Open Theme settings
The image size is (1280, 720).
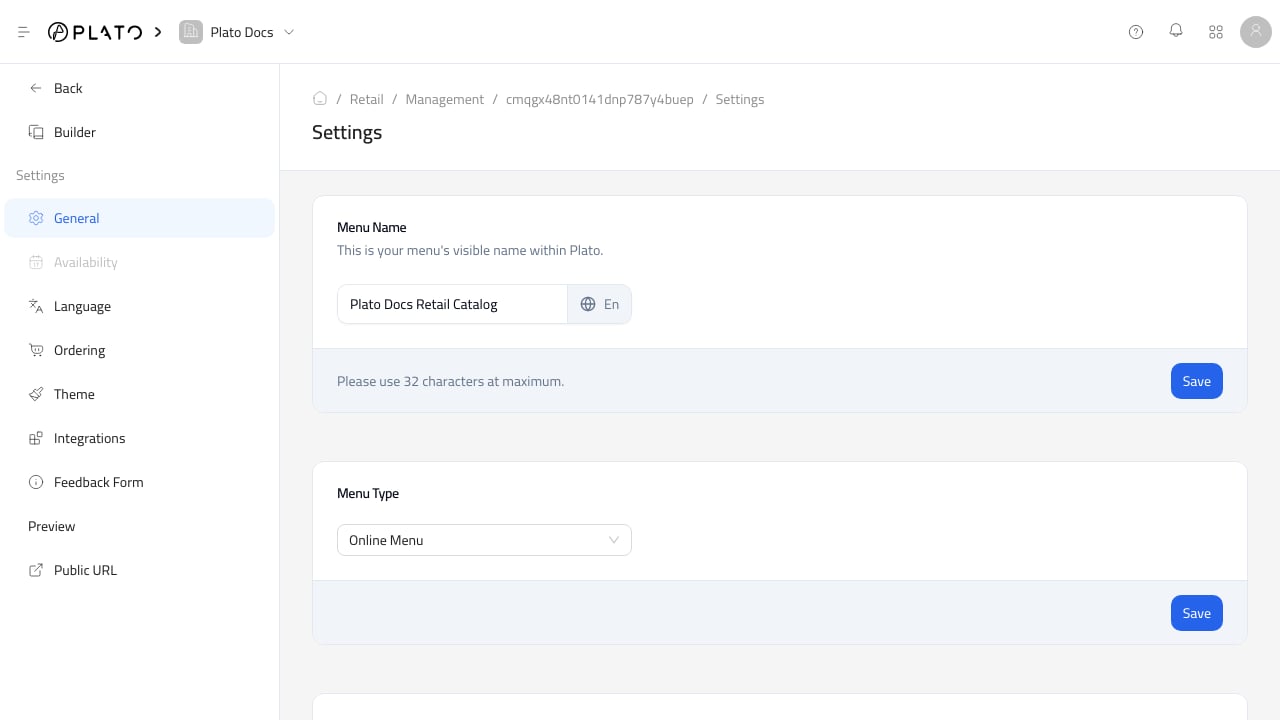(140, 394)
